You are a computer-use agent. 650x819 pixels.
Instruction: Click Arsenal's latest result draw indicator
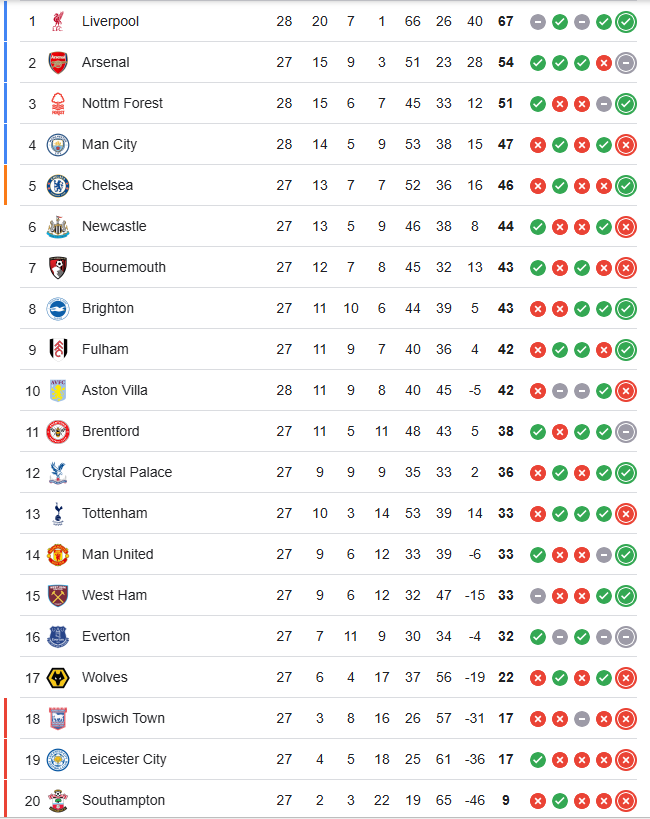point(626,63)
